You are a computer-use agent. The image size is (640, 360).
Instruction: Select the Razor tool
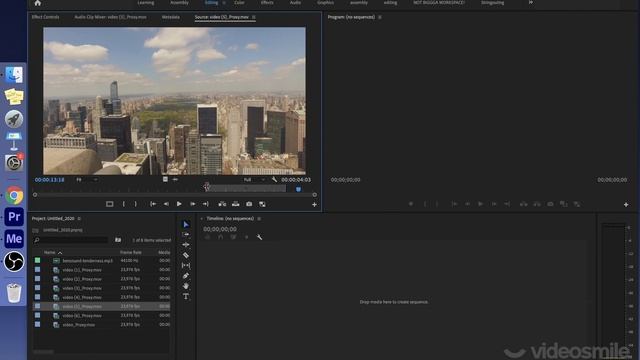click(186, 255)
